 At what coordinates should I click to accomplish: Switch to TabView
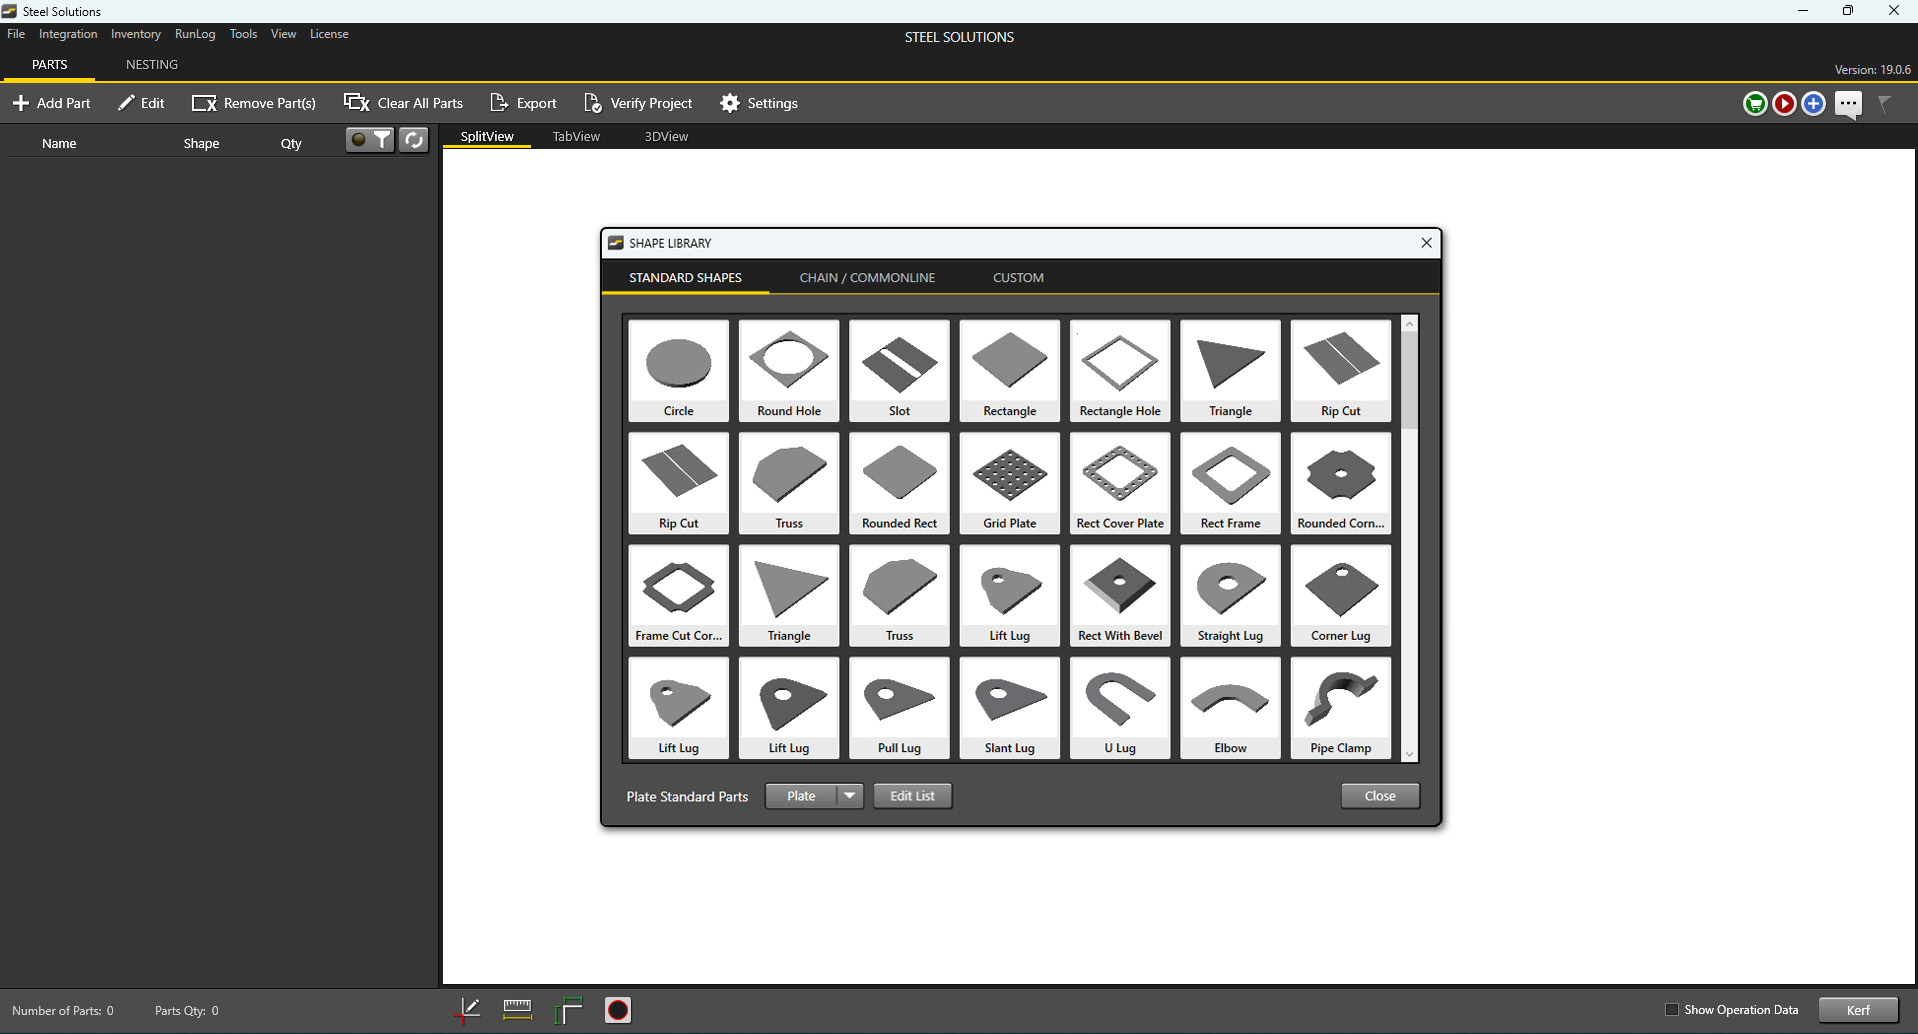pos(576,137)
